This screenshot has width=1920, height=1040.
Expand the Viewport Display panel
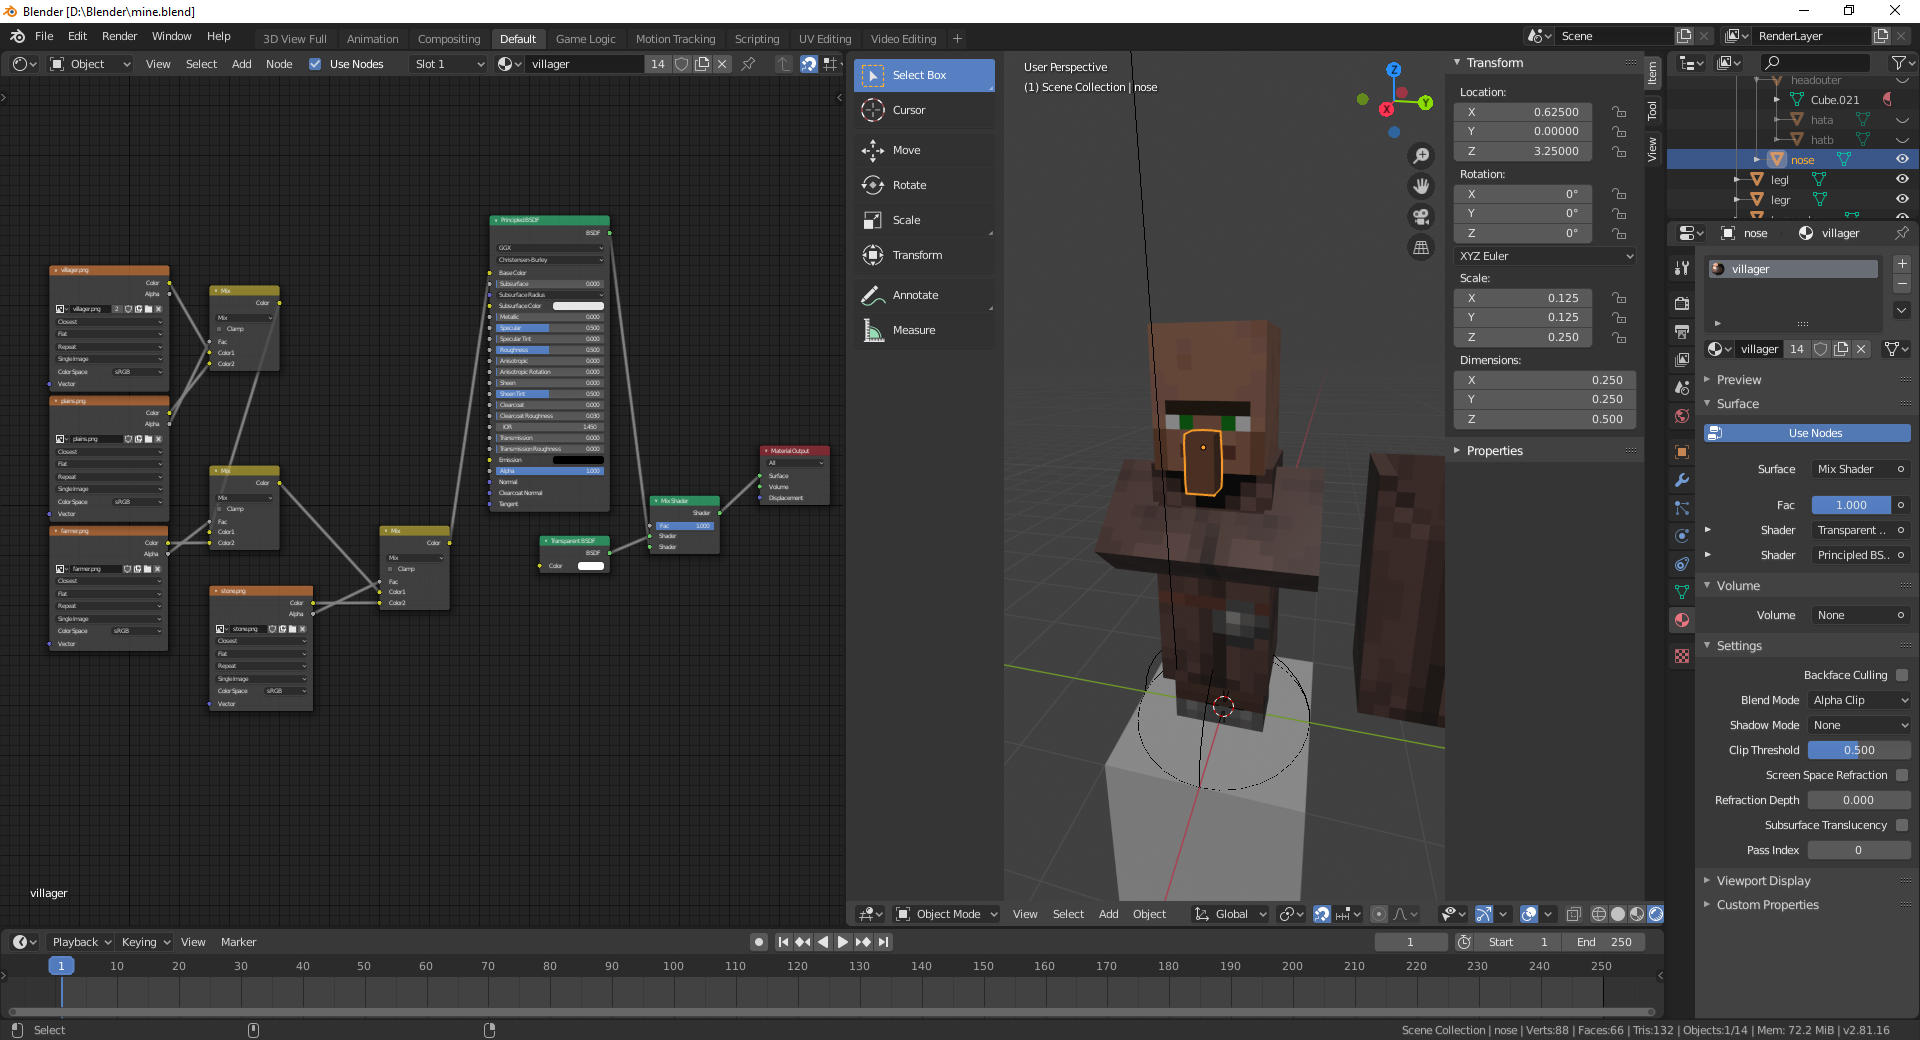pos(1763,881)
